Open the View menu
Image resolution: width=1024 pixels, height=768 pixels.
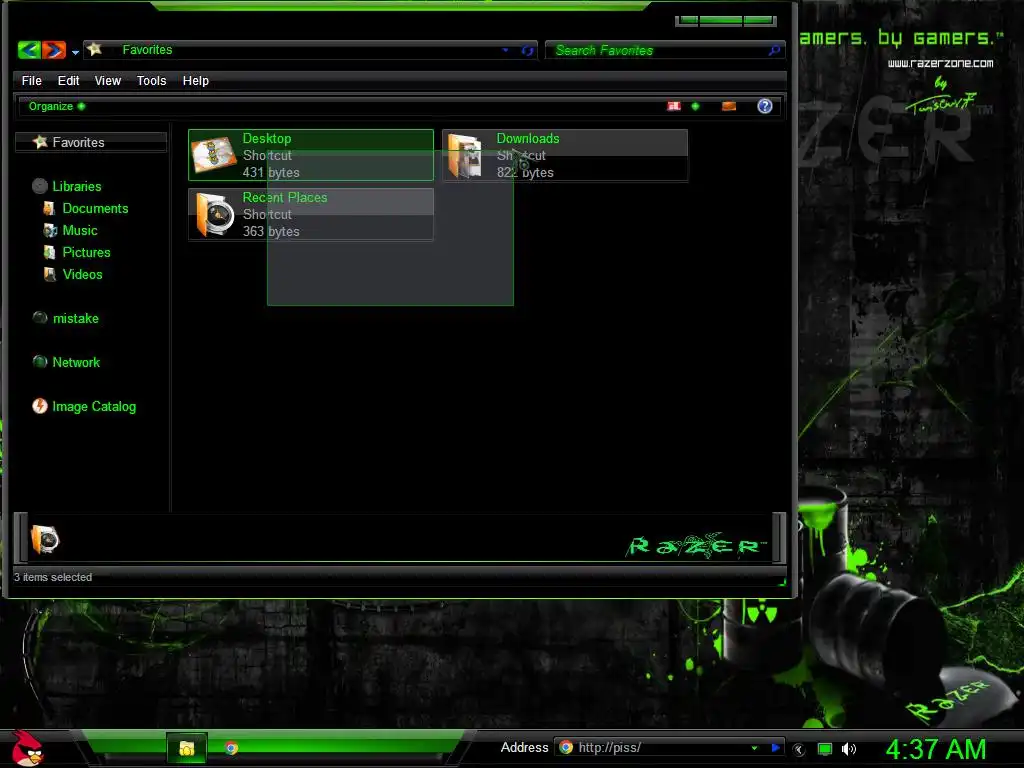coord(108,81)
